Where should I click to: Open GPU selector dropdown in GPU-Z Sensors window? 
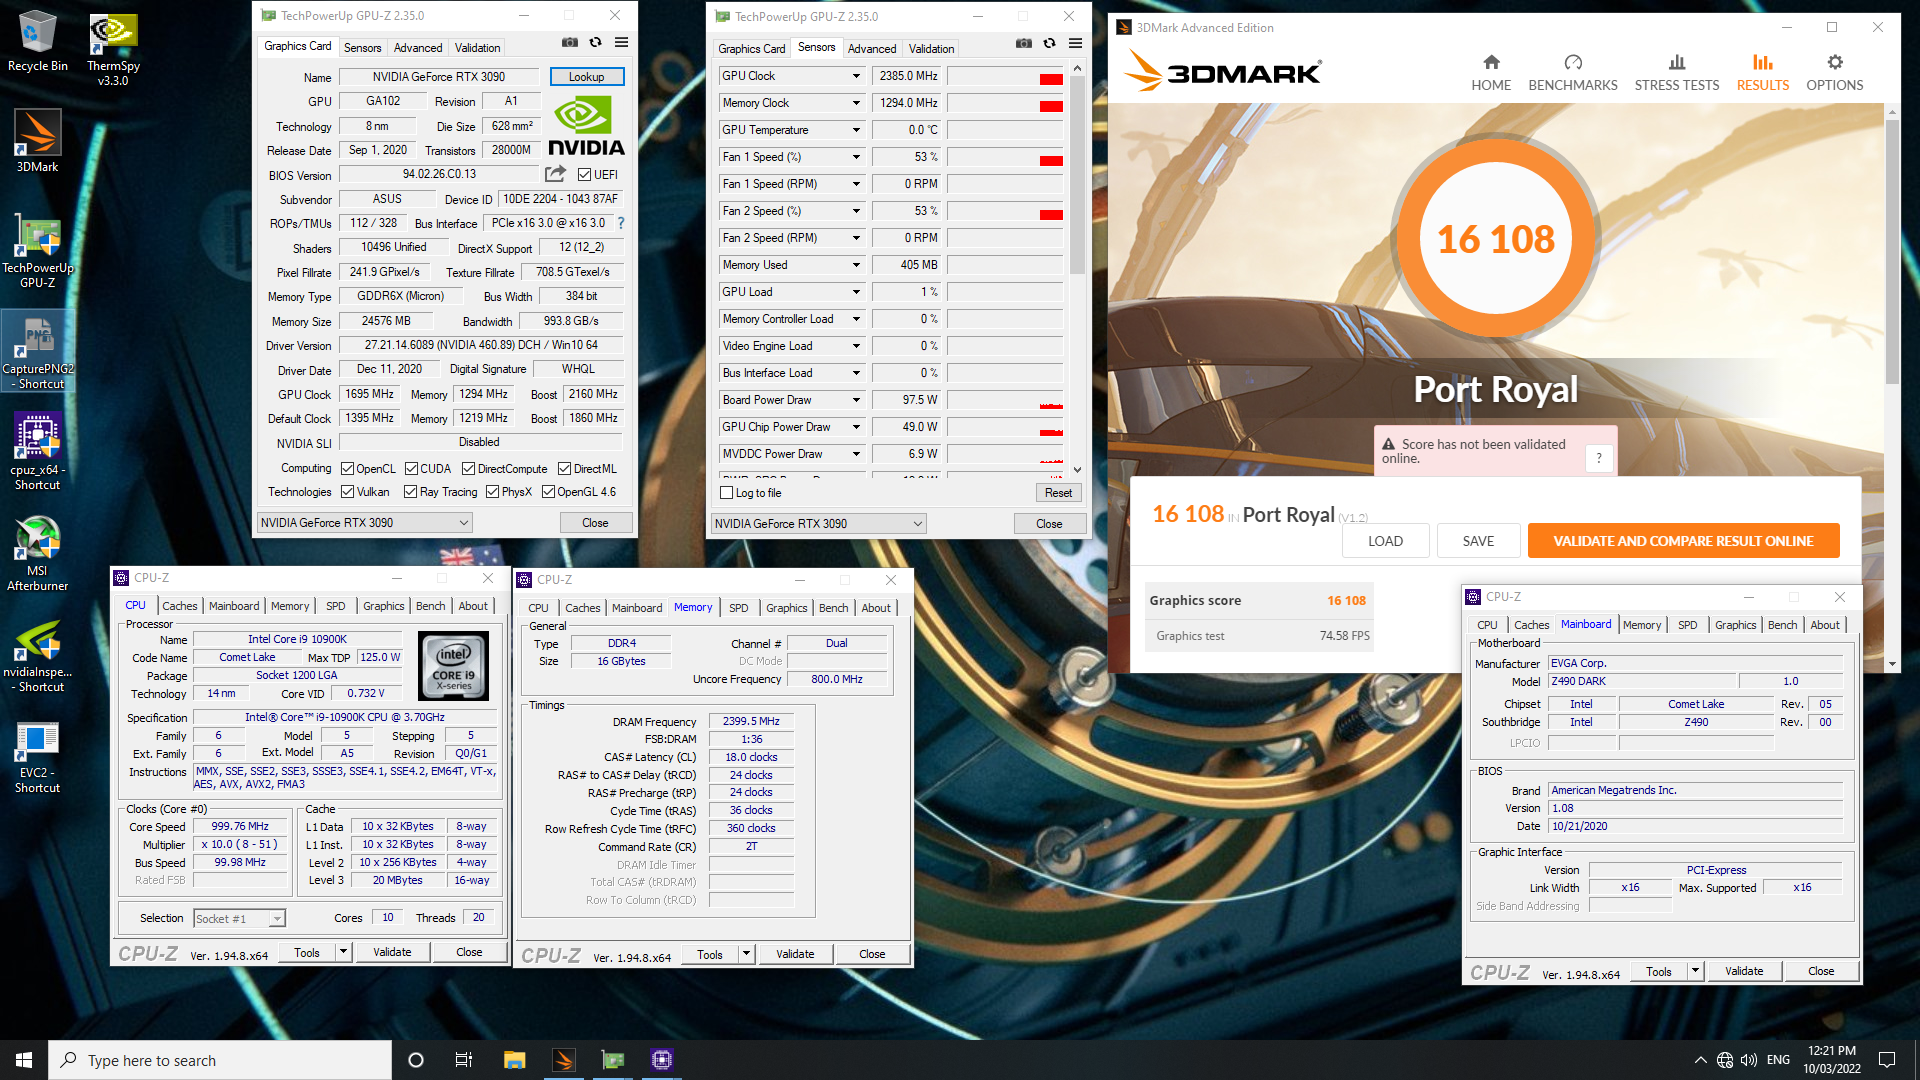[x=819, y=524]
